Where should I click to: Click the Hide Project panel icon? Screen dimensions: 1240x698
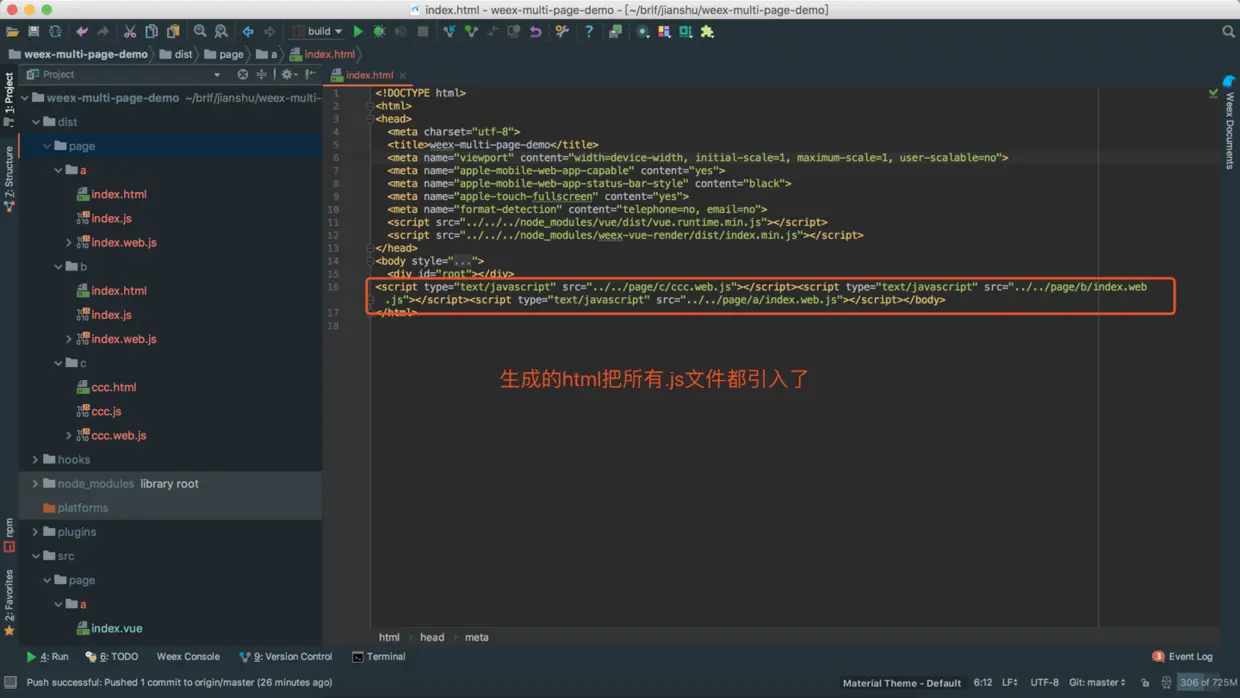(x=311, y=74)
